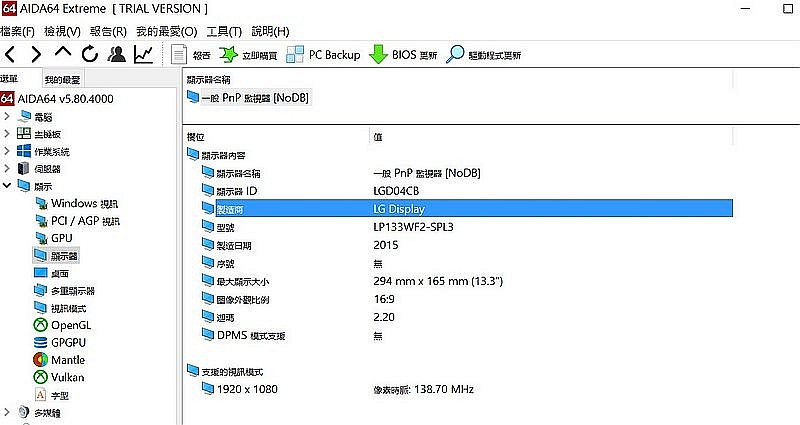800x425 pixels.
Task: Select the 顯示器 ID row LGD04CB
Action: click(466, 191)
